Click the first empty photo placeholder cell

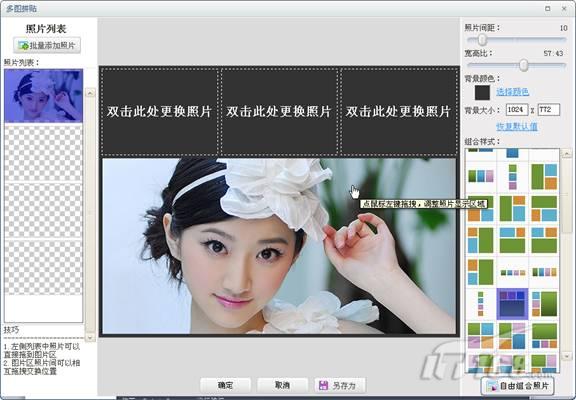159,111
